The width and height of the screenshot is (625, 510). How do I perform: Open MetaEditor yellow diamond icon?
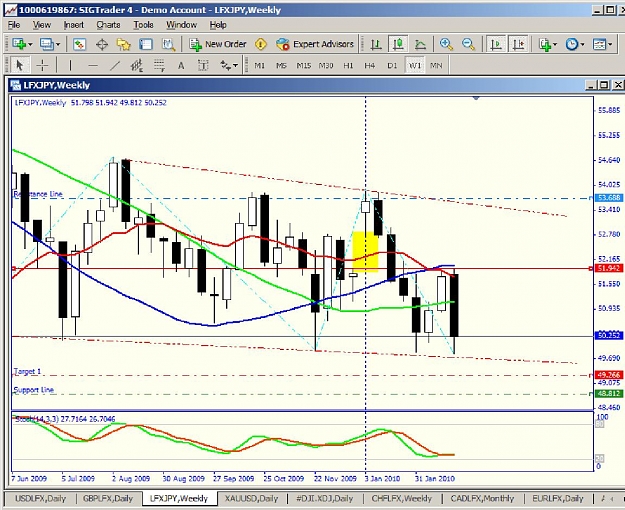pyautogui.click(x=261, y=44)
